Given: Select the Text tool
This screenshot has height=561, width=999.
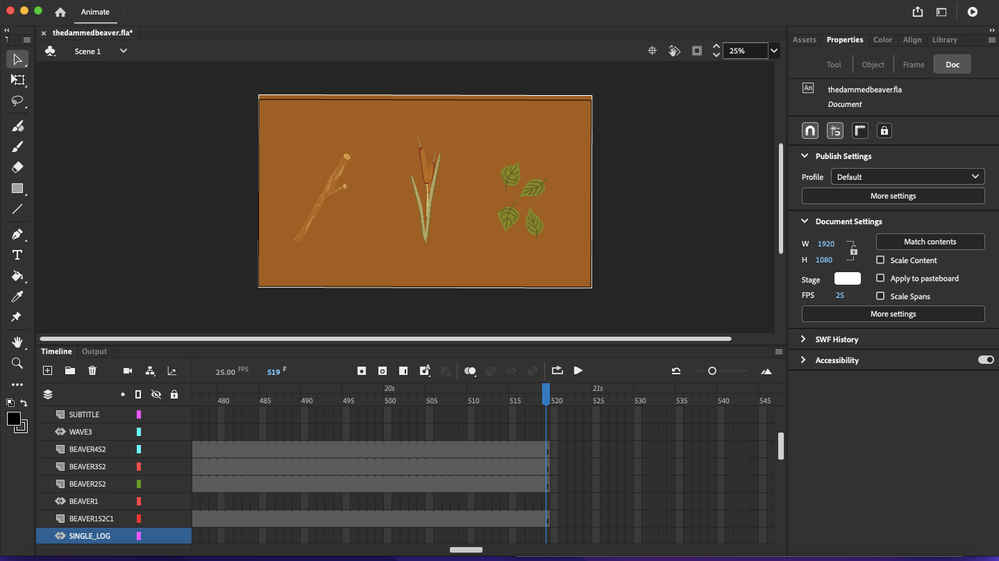Looking at the screenshot, I should pos(17,255).
